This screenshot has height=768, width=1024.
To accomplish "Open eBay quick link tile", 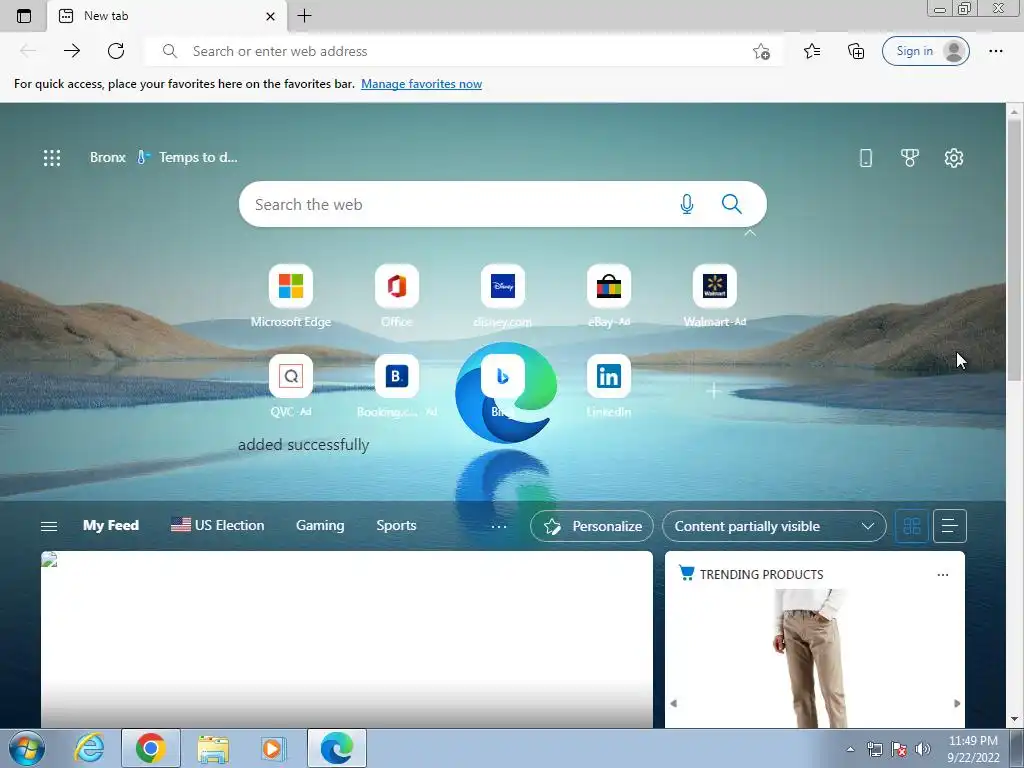I will pos(609,296).
